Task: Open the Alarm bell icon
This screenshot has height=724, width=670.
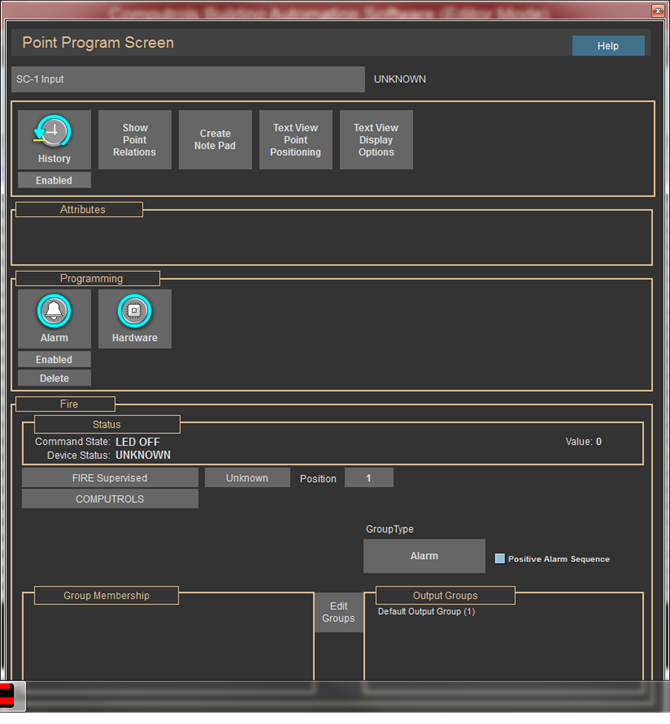Action: click(54, 312)
